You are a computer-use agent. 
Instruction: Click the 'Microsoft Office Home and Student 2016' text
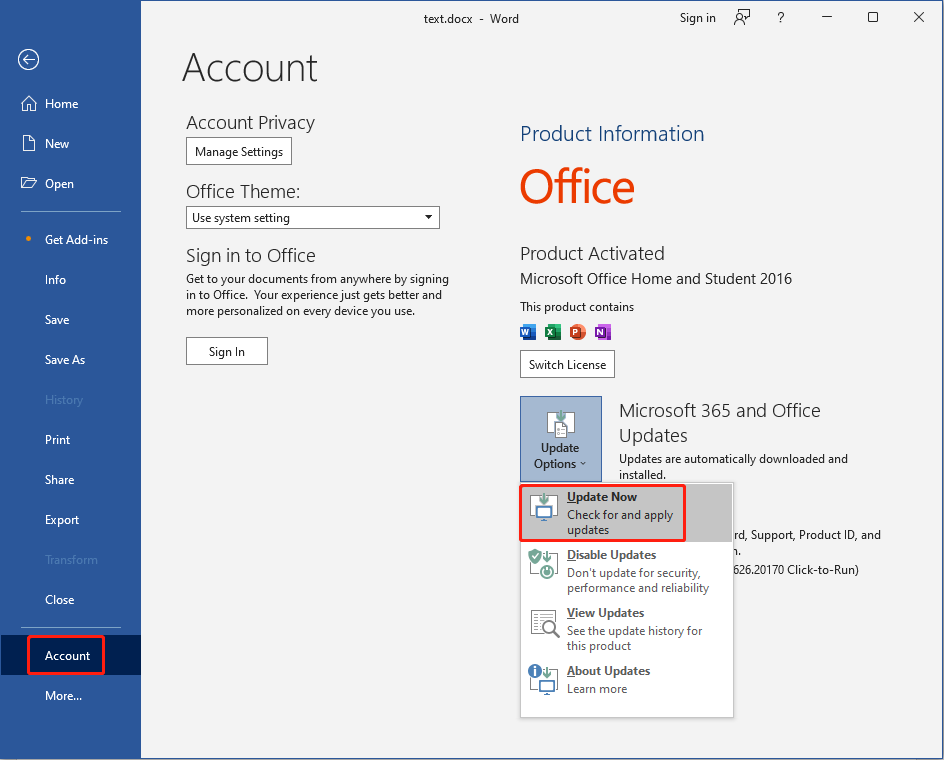[656, 279]
